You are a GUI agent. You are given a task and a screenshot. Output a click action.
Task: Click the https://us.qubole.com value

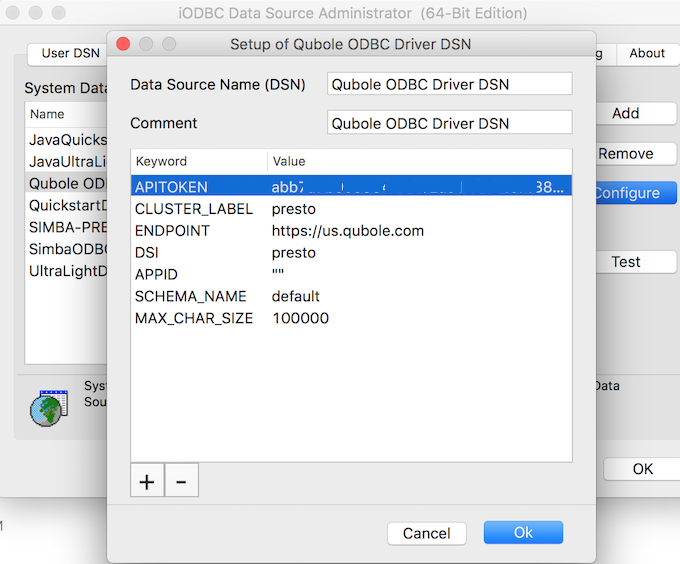click(x=348, y=231)
